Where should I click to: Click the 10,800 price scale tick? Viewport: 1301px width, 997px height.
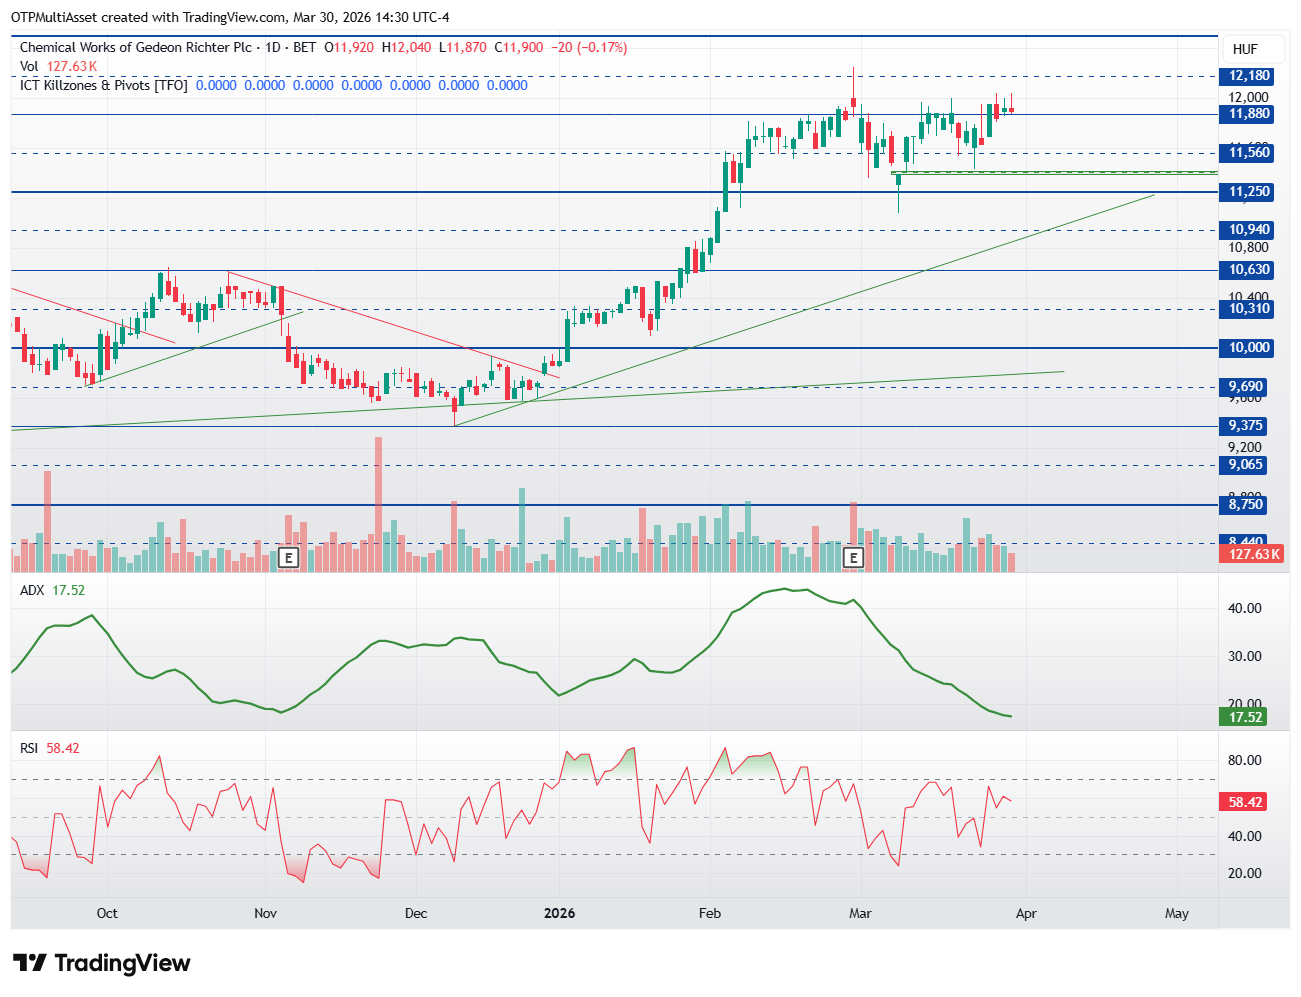pyautogui.click(x=1249, y=248)
